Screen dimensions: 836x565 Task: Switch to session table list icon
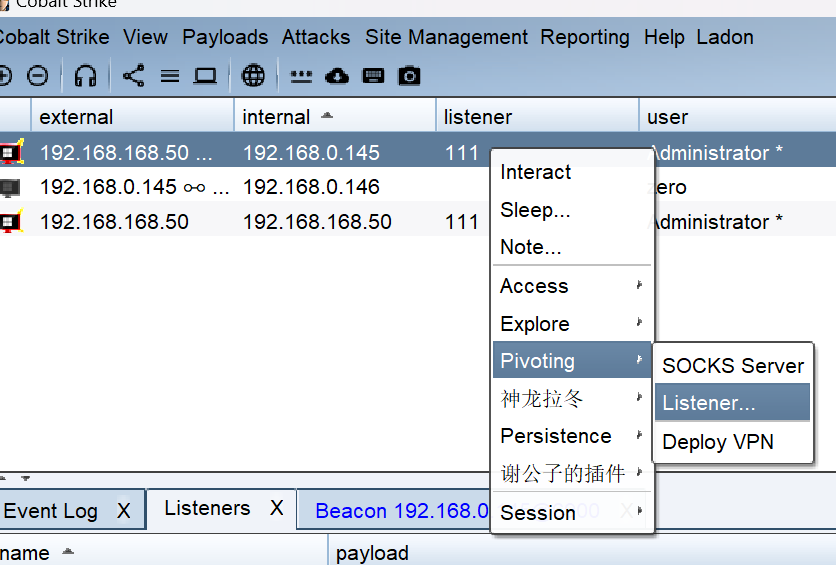pyautogui.click(x=170, y=75)
